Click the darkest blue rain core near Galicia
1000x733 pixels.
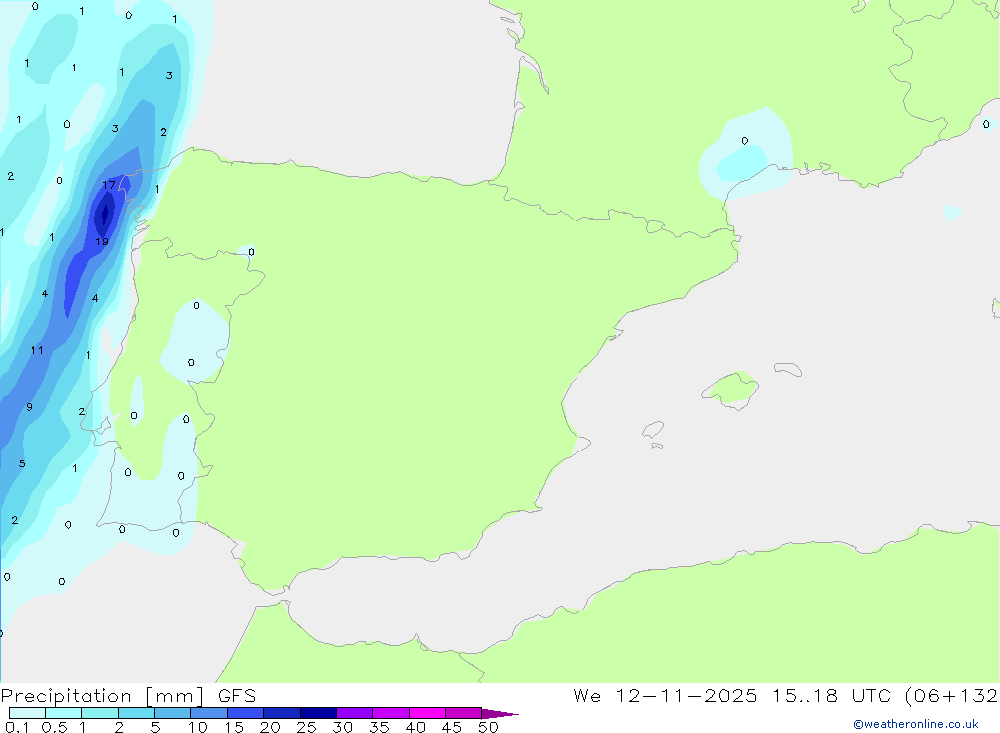pos(105,214)
